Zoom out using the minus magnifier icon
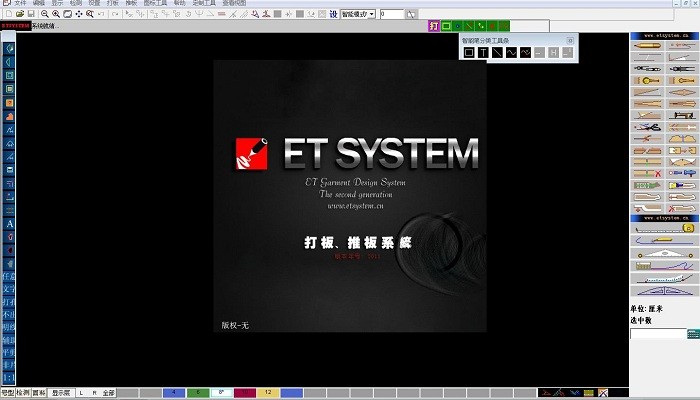 44,14
